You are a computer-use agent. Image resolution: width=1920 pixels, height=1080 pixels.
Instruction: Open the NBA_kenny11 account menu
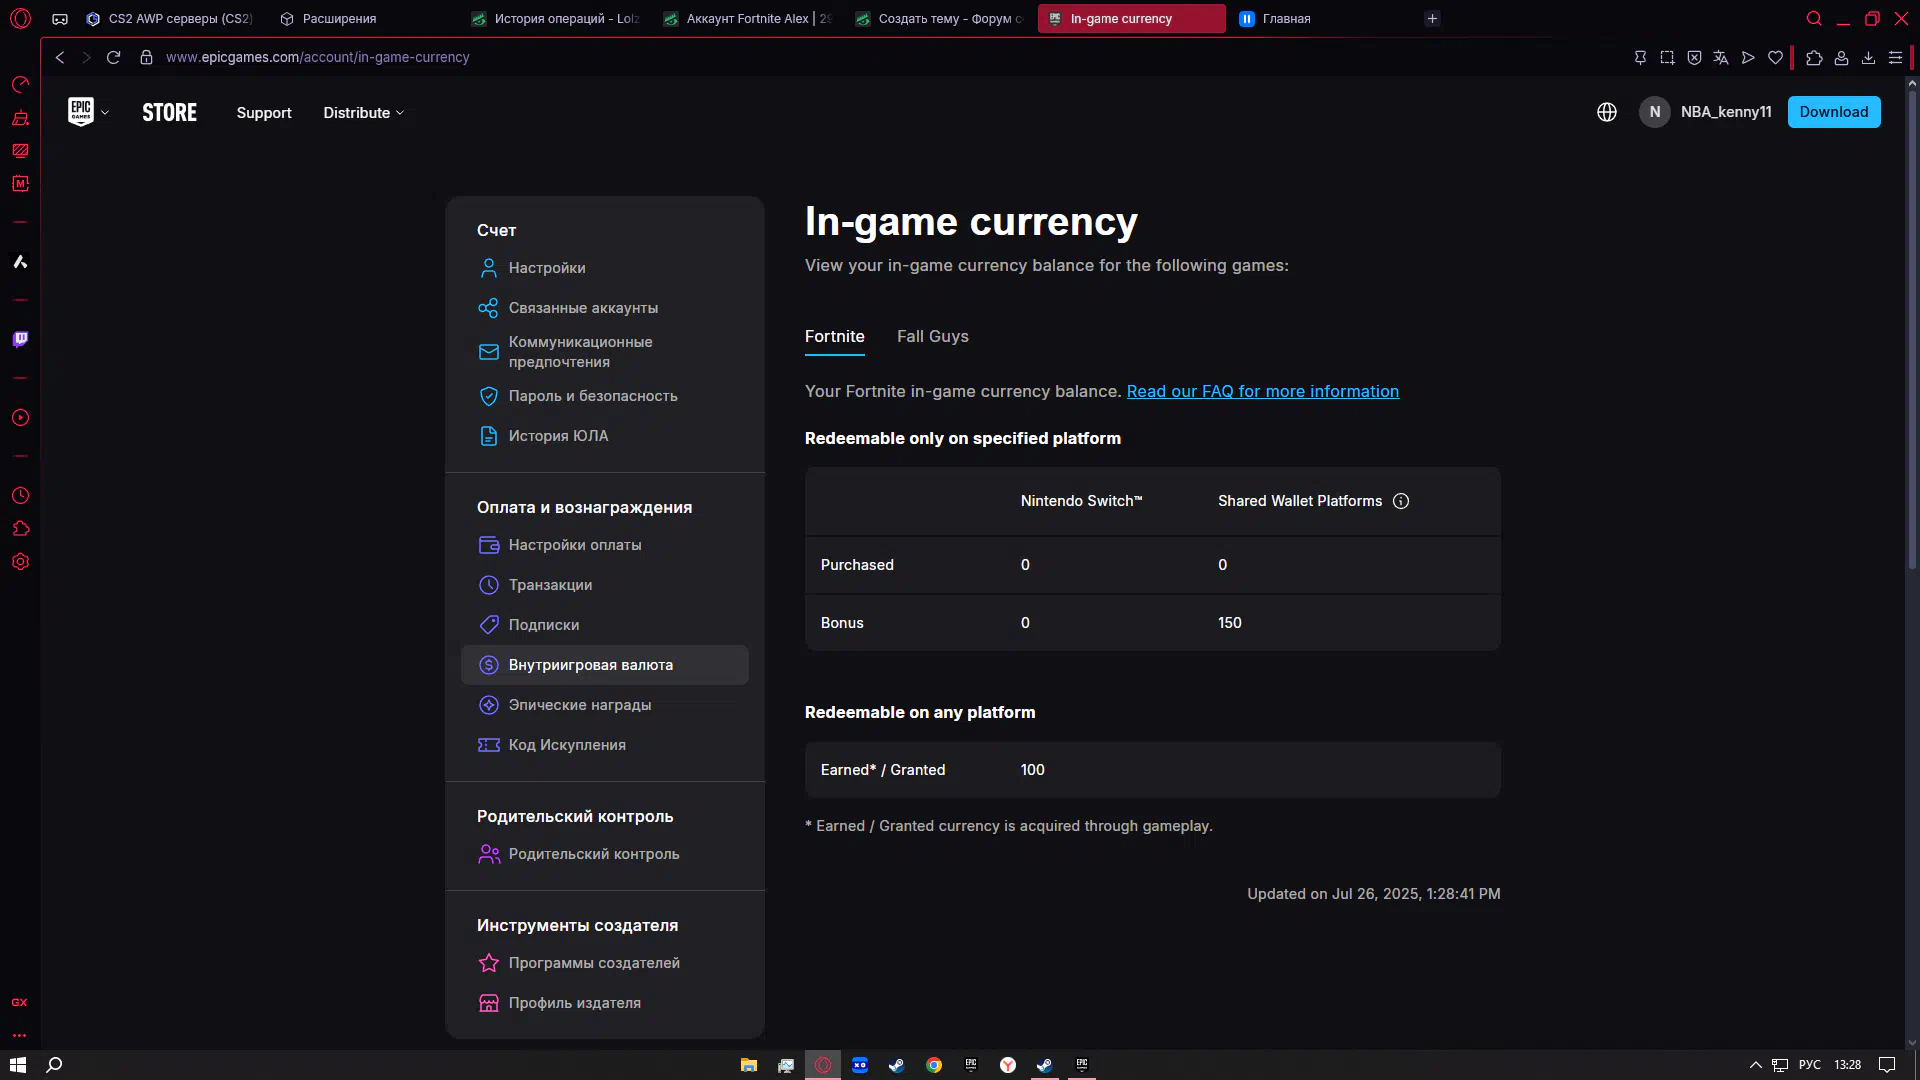(1706, 112)
